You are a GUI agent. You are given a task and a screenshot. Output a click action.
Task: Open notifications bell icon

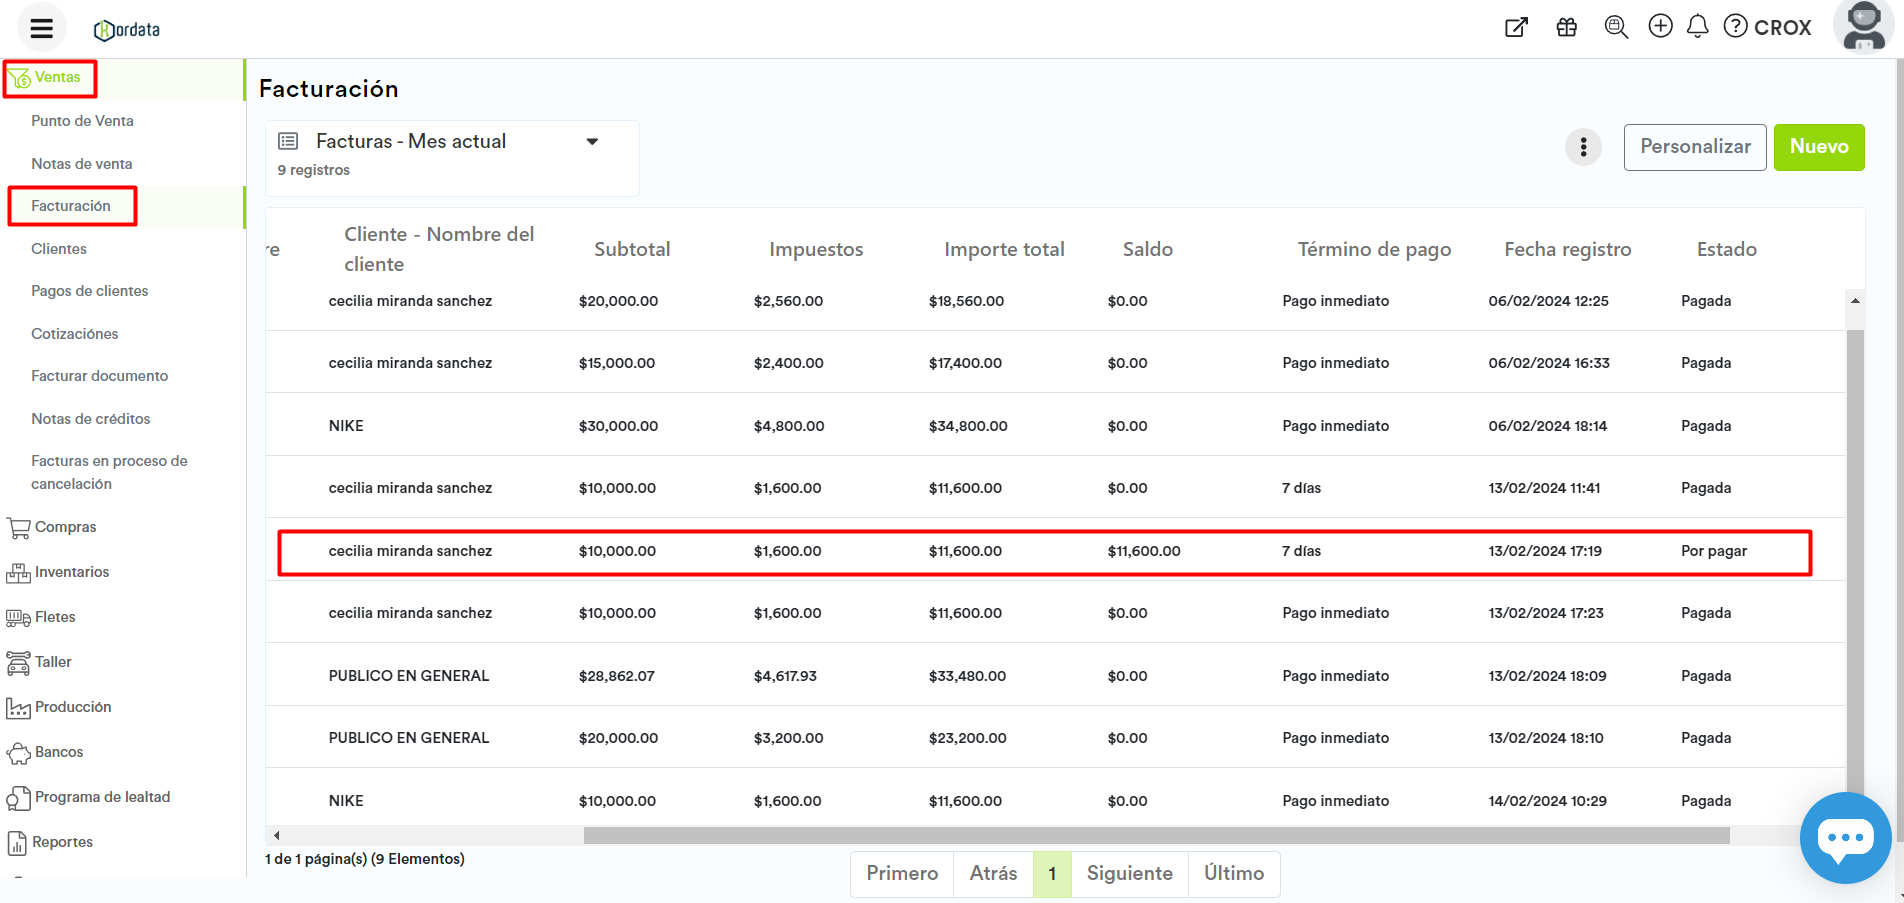(1697, 27)
